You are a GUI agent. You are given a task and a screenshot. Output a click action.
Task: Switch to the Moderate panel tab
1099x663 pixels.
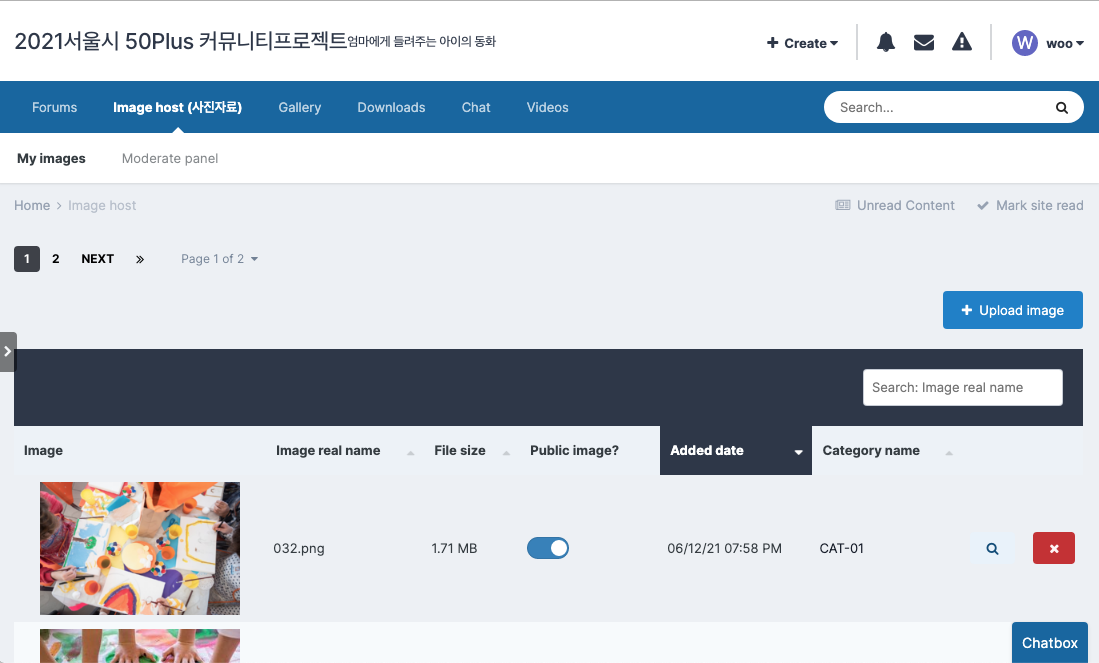pos(169,158)
